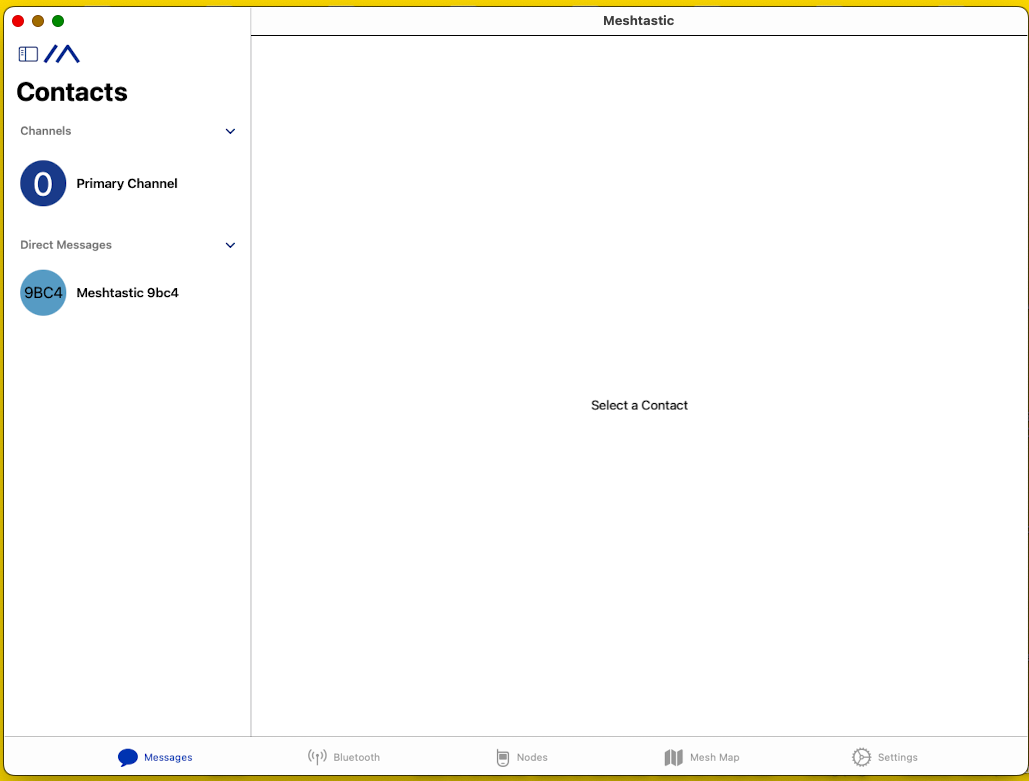
Task: Click the Messages tab speech bubble icon
Action: click(128, 757)
